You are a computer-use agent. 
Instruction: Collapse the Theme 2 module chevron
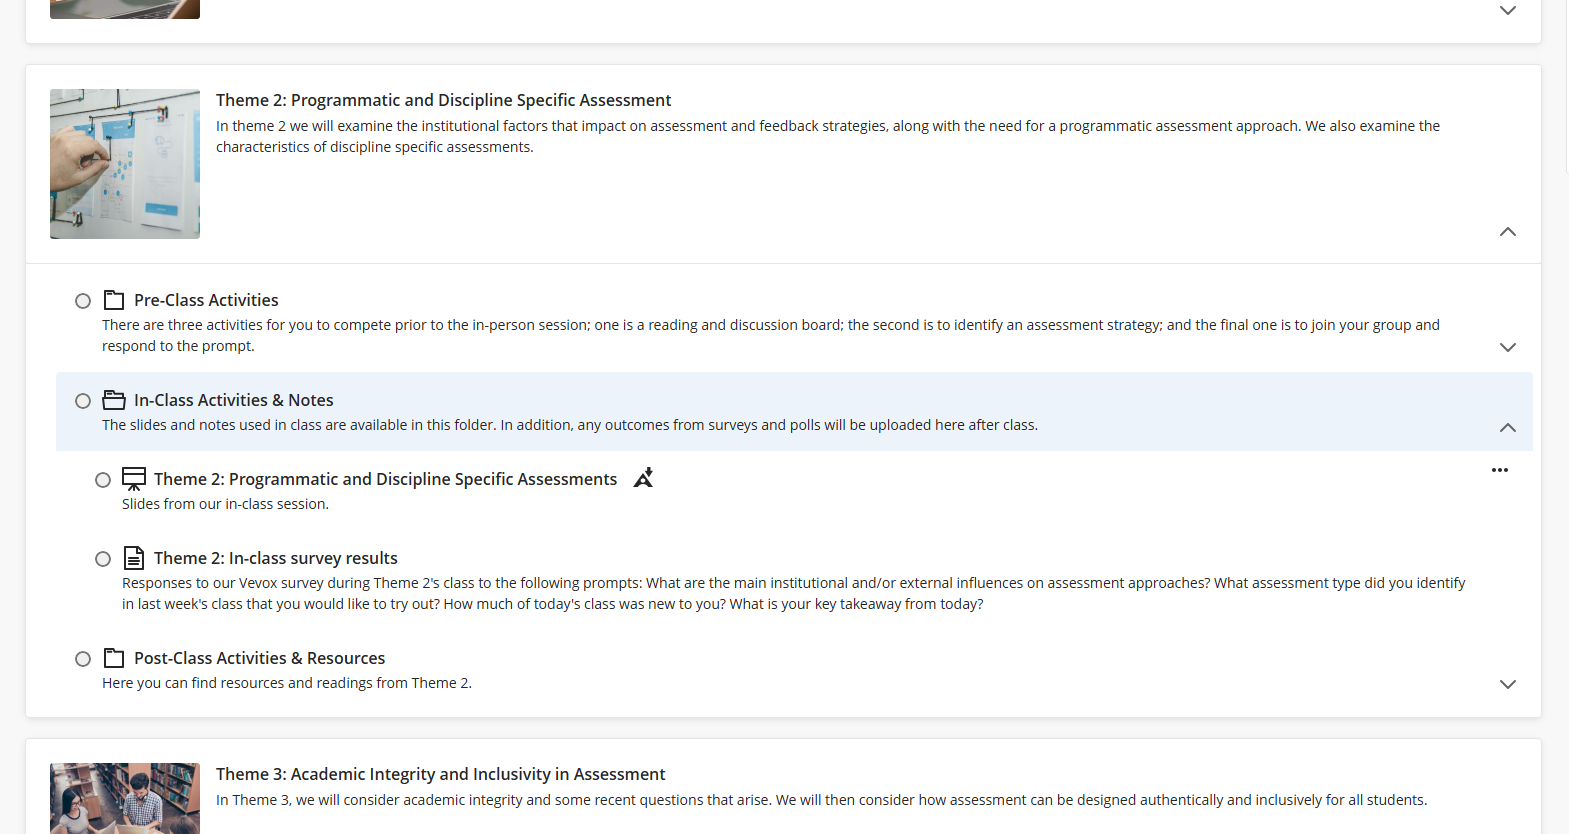1508,232
